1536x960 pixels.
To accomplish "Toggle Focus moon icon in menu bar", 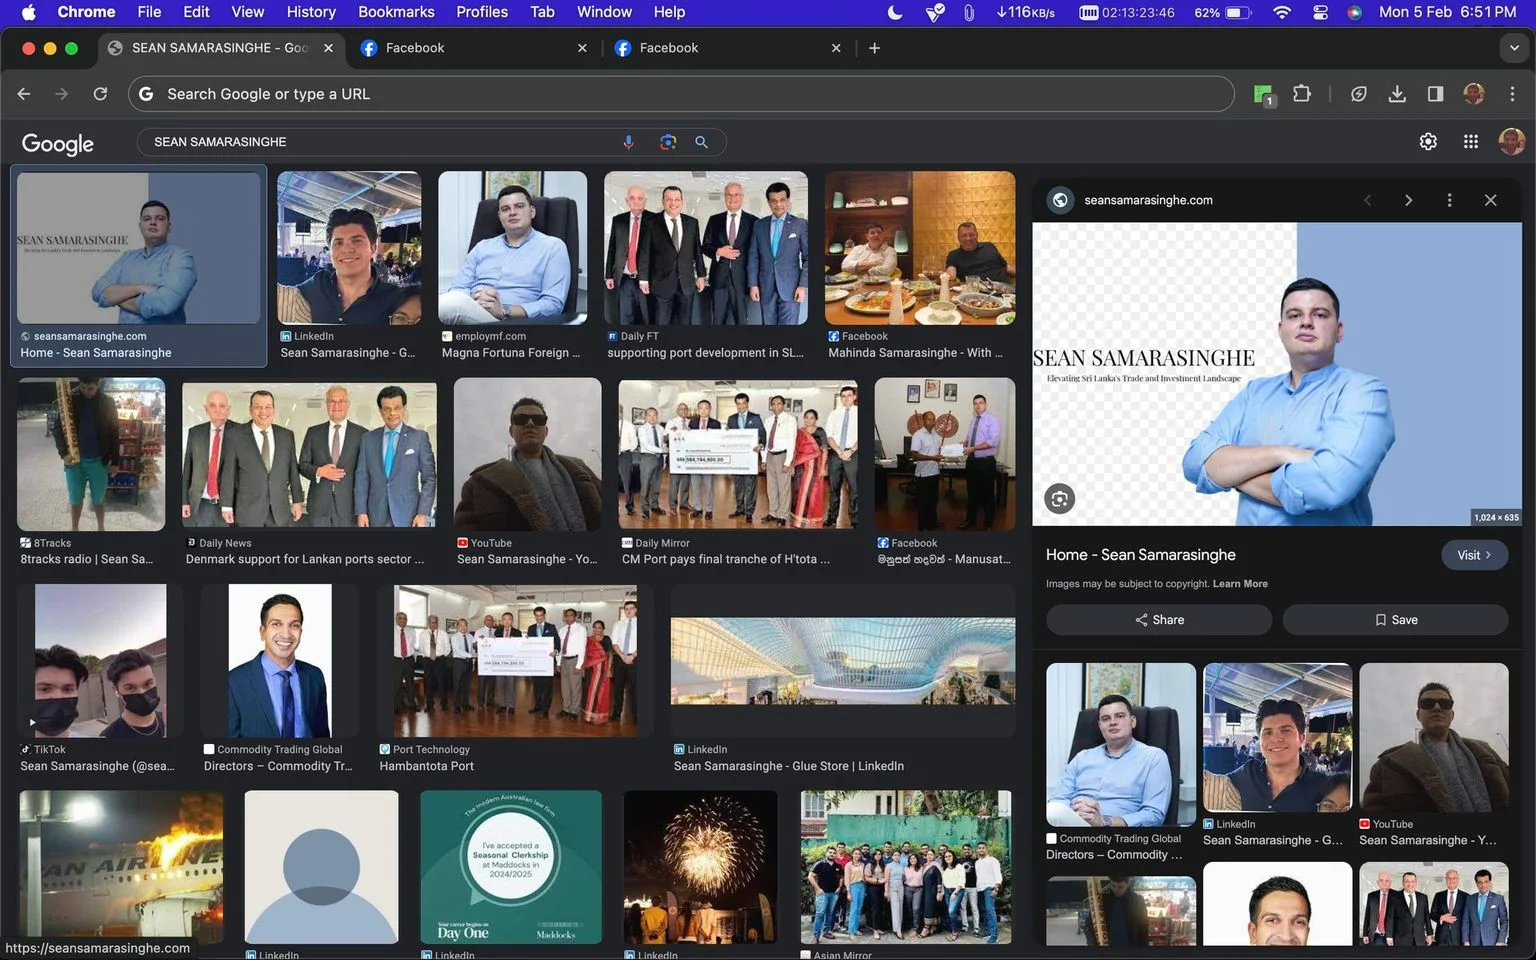I will [895, 12].
